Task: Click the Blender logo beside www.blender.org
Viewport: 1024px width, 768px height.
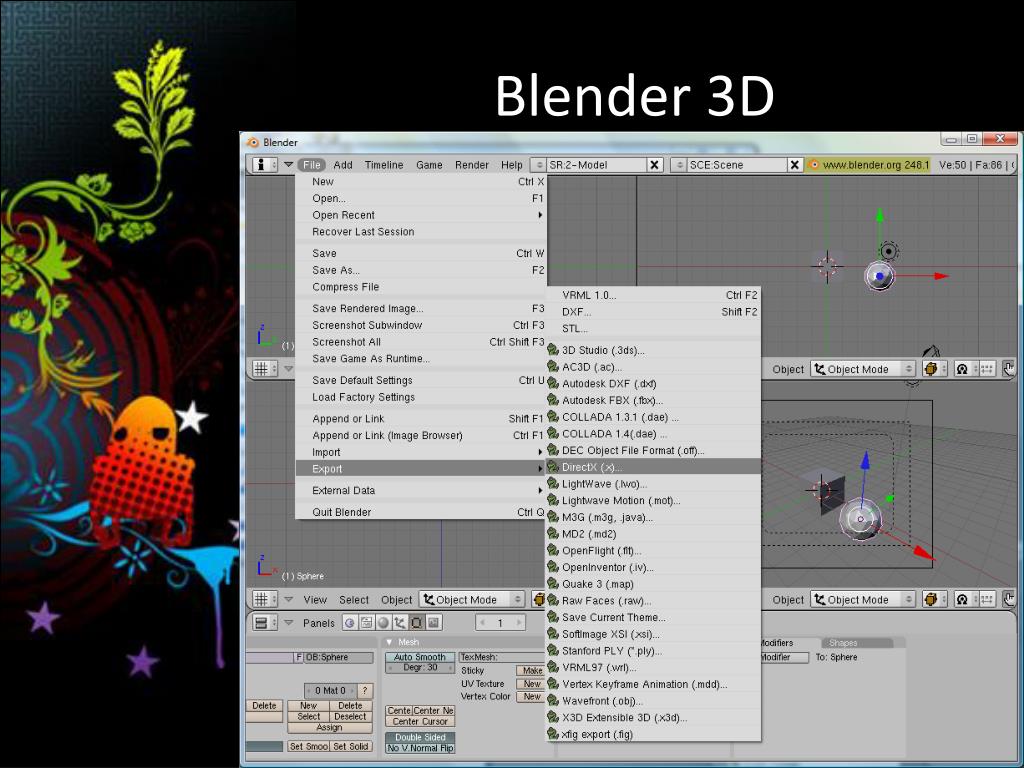Action: 814,165
